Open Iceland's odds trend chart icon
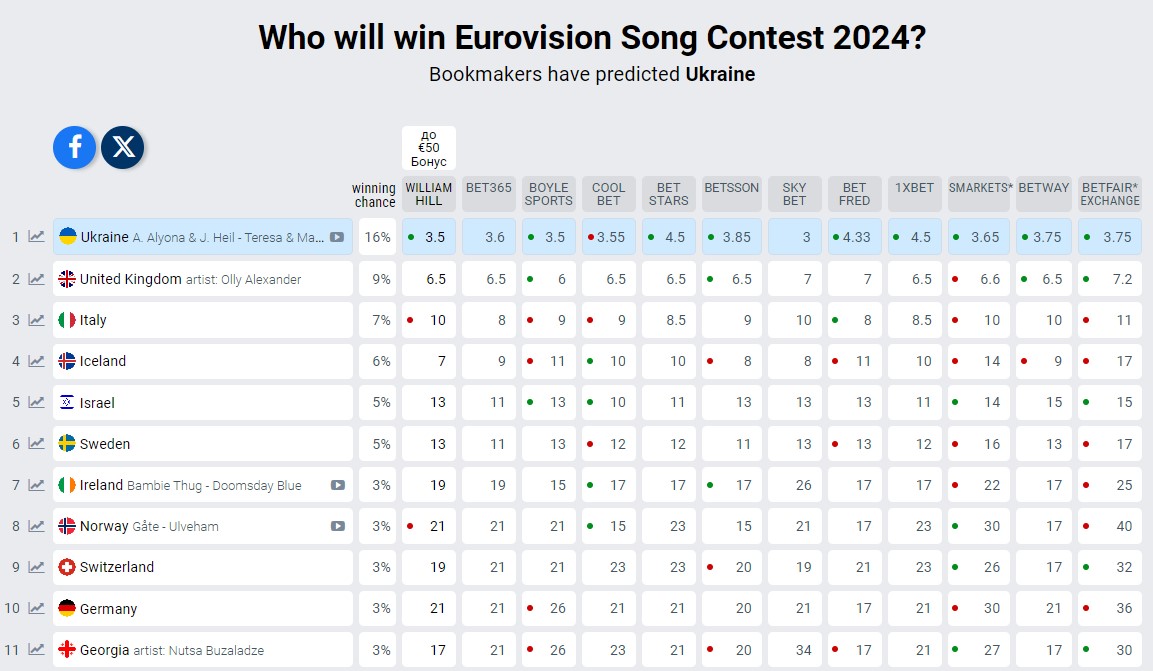1153x671 pixels. pos(36,361)
